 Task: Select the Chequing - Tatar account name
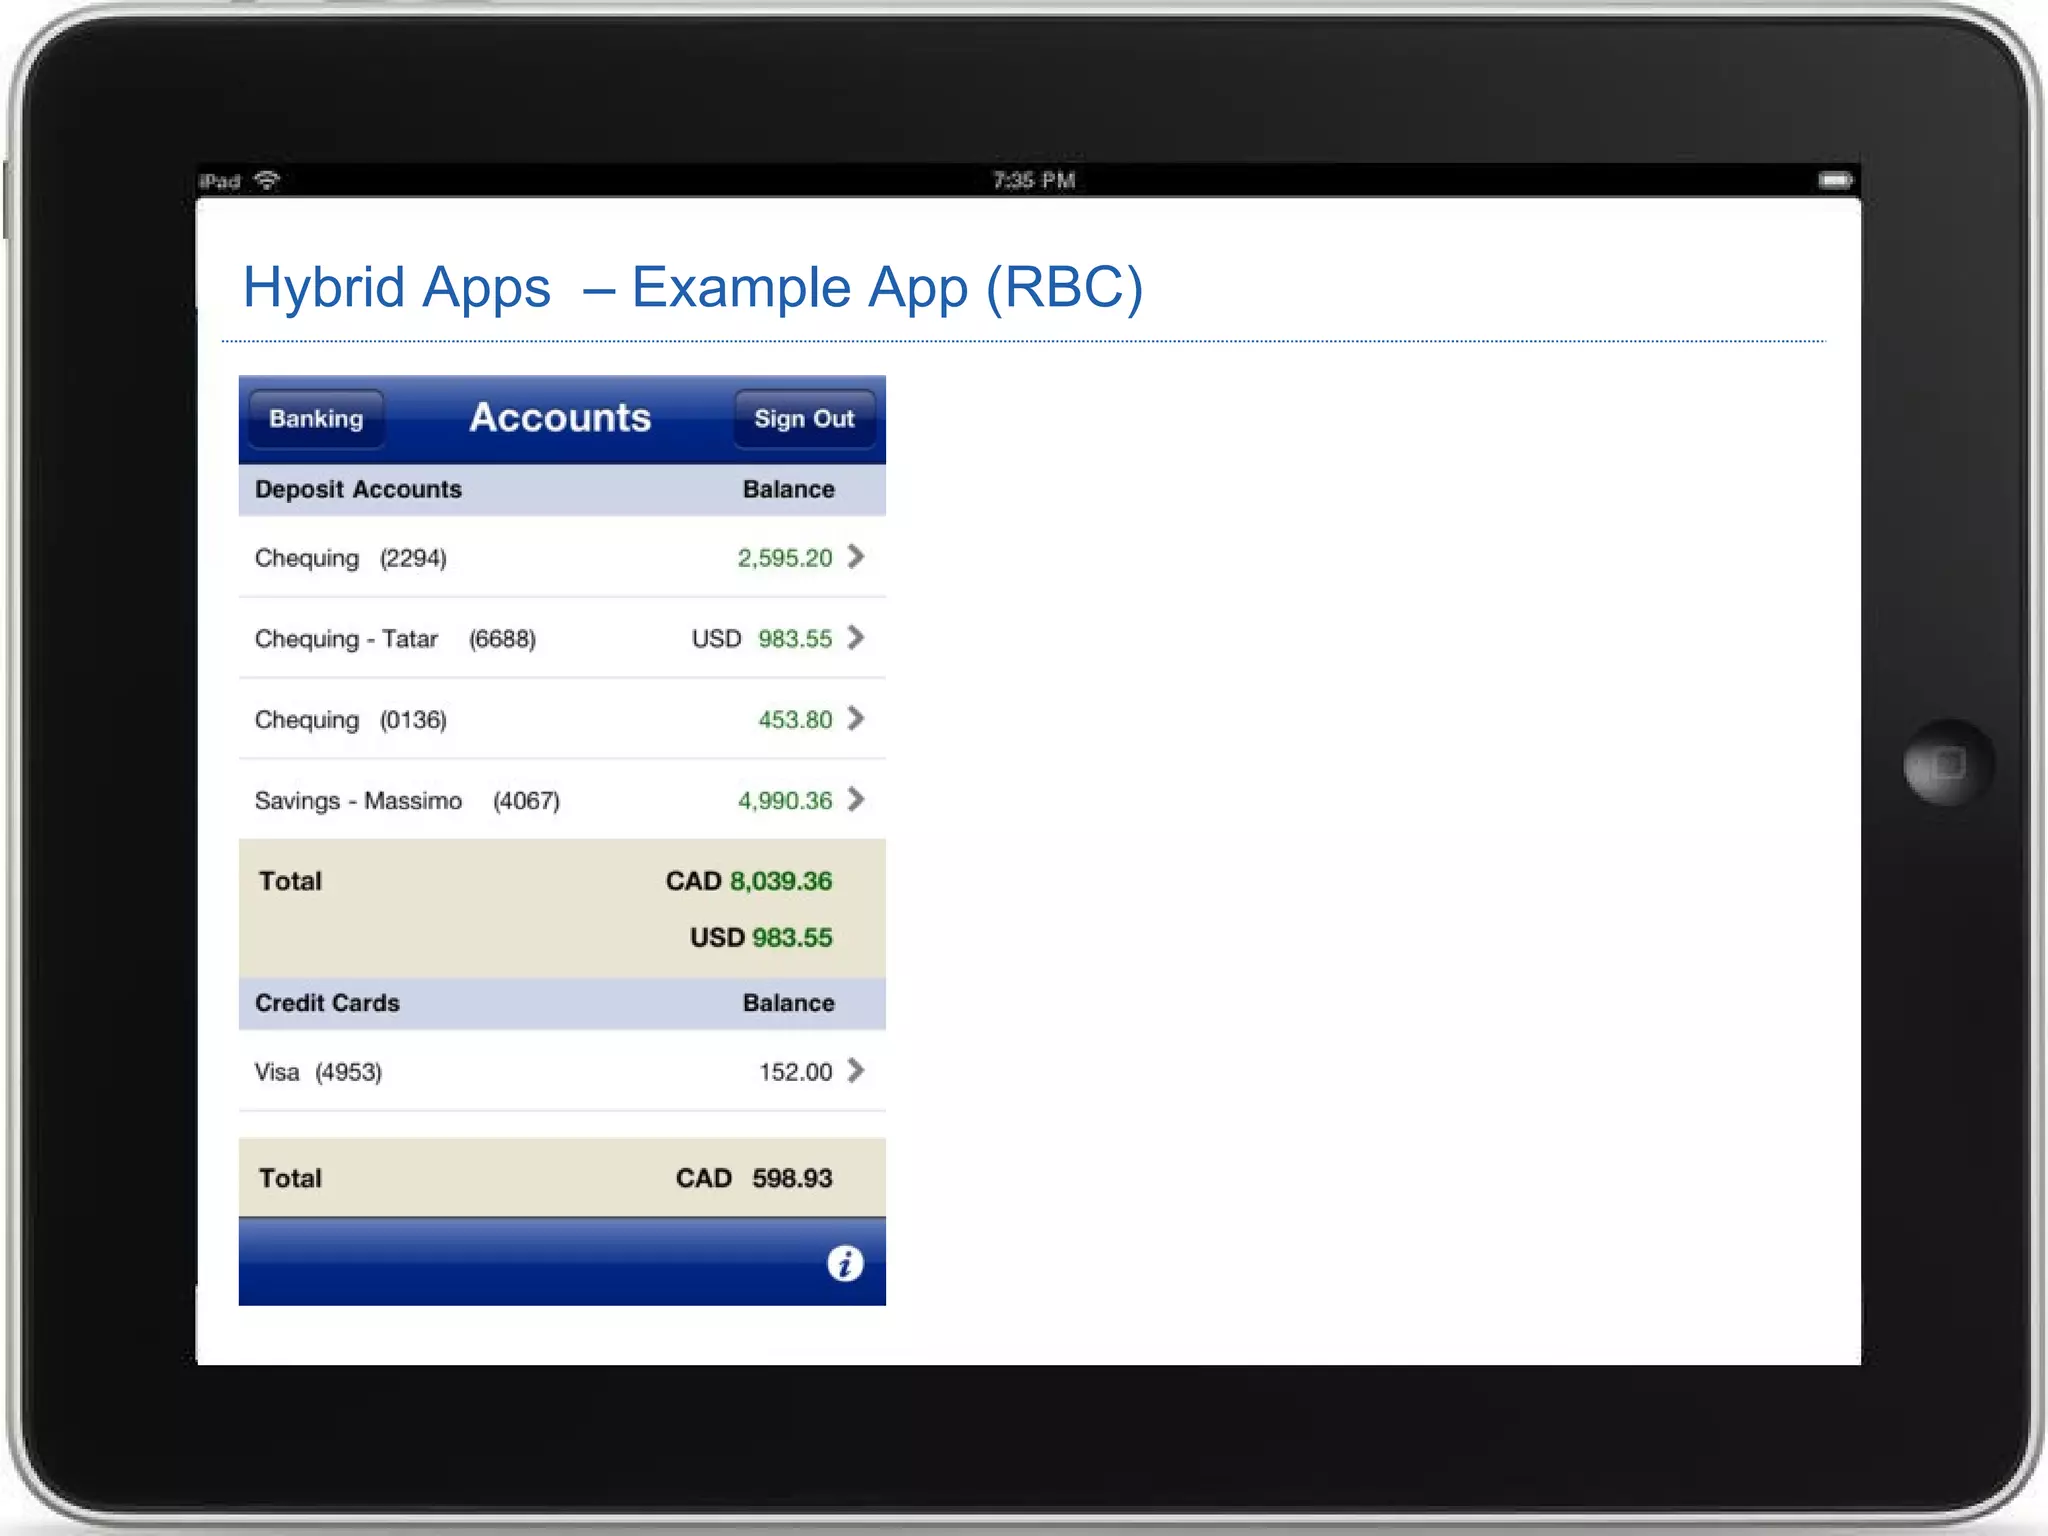[x=346, y=639]
